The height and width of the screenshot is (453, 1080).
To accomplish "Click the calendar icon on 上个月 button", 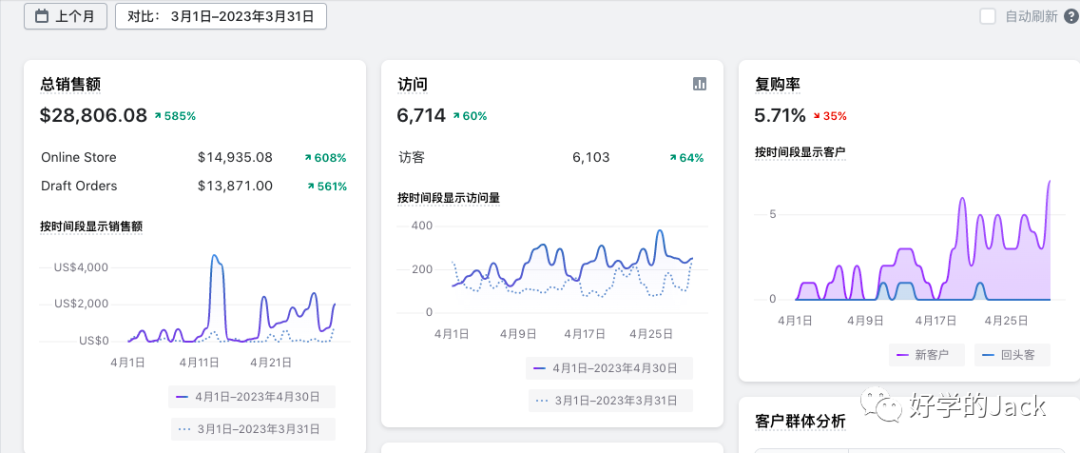I will tap(41, 17).
